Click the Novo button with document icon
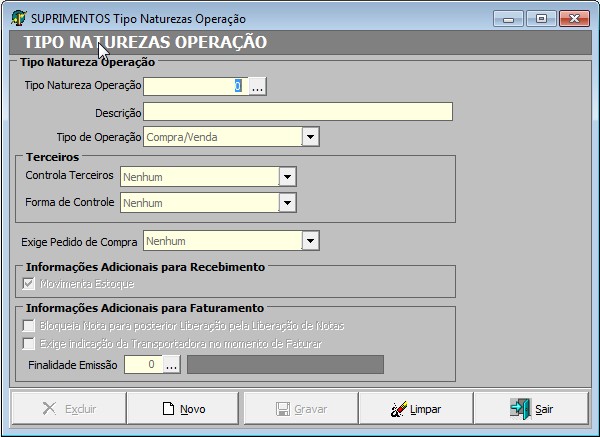 [184, 409]
